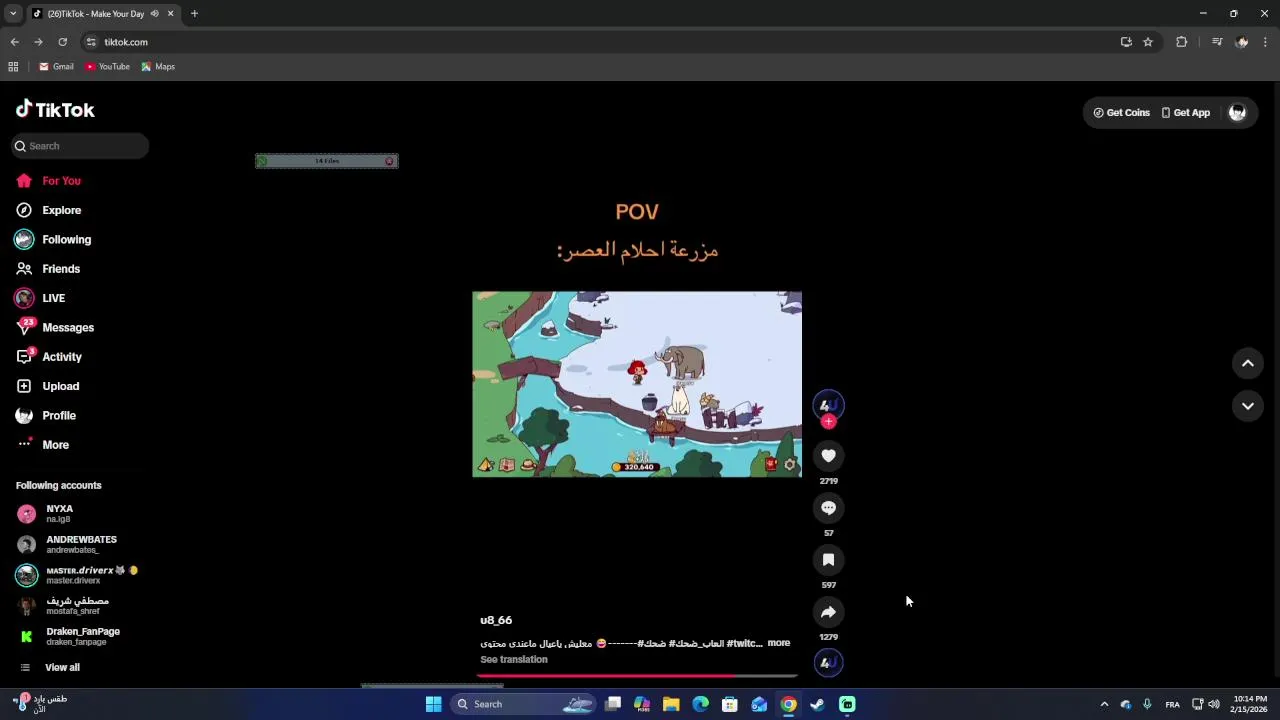Open File Explorer from the taskbar
Screen dimensions: 1280x720
(671, 704)
